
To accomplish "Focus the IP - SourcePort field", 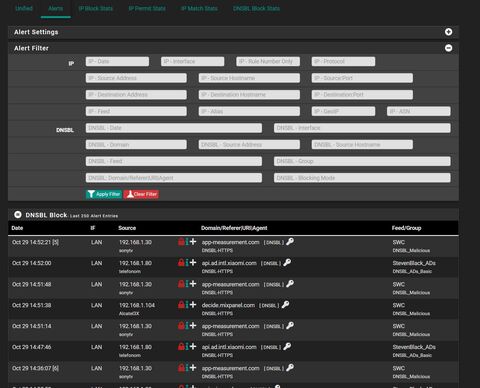I will [x=362, y=78].
